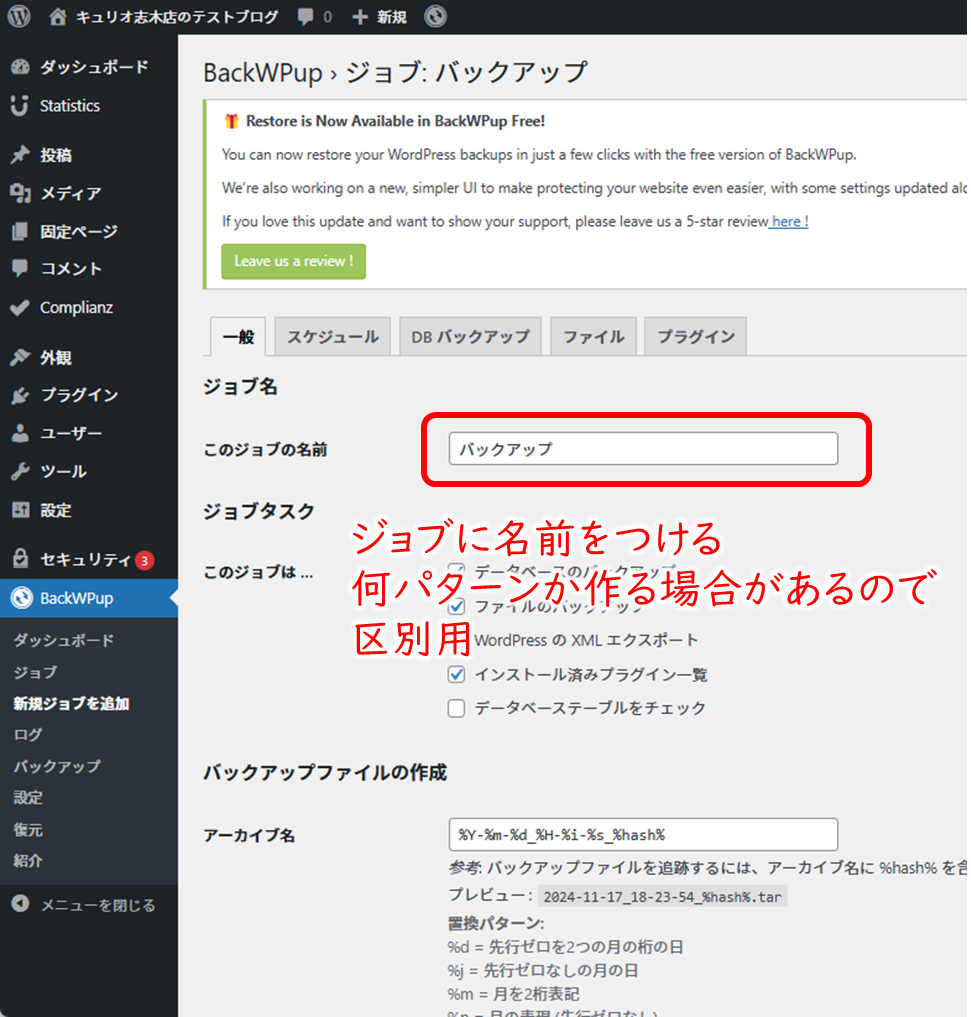Viewport: 971px width, 1017px height.
Task: Click the BackWPup icon in top admin bar
Action: [436, 16]
